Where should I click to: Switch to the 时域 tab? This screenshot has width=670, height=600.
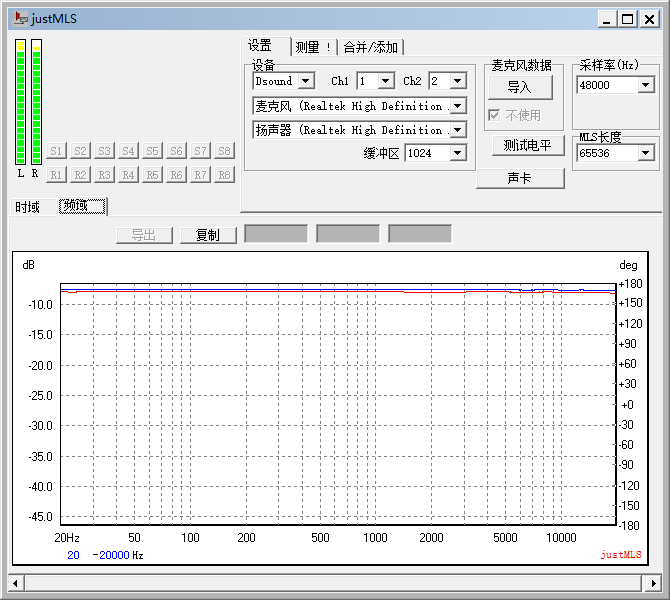pyautogui.click(x=28, y=207)
